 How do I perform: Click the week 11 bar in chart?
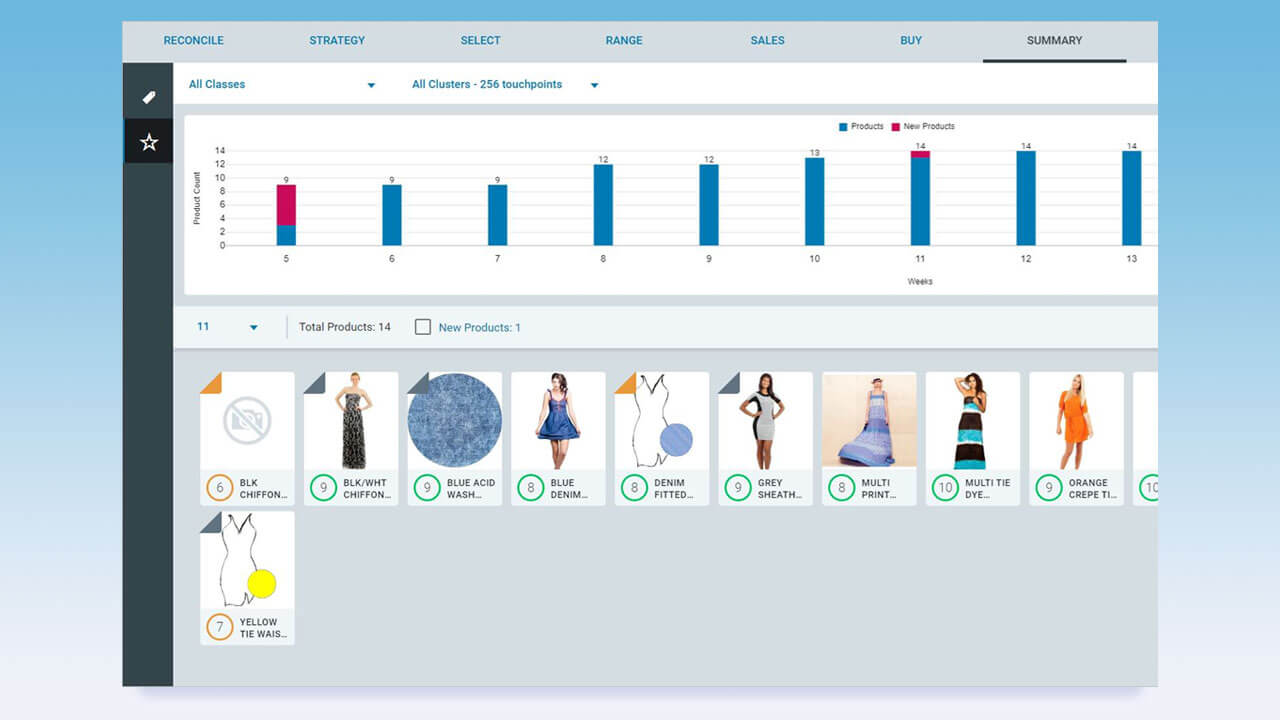click(920, 198)
